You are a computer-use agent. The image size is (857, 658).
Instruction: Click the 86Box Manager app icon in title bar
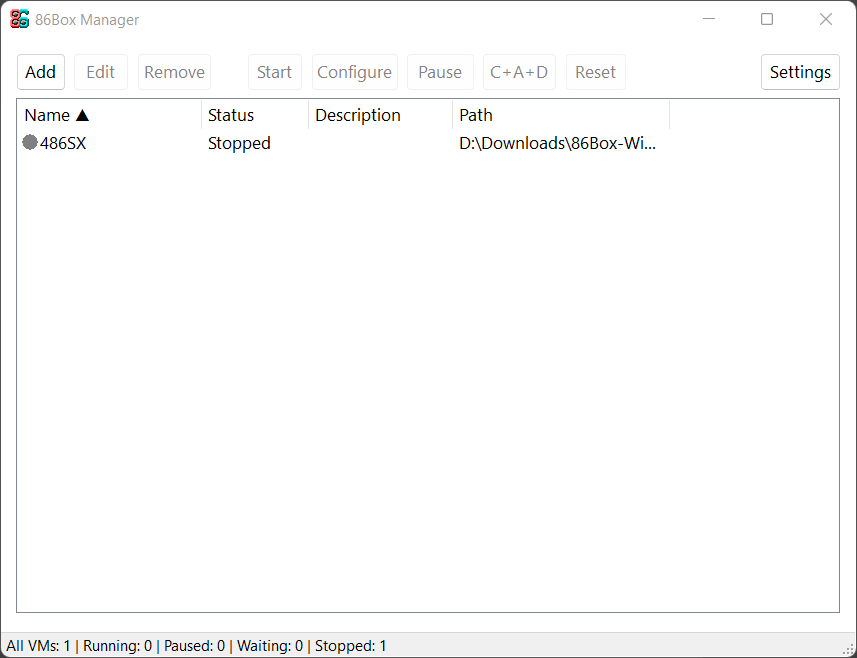(x=20, y=19)
